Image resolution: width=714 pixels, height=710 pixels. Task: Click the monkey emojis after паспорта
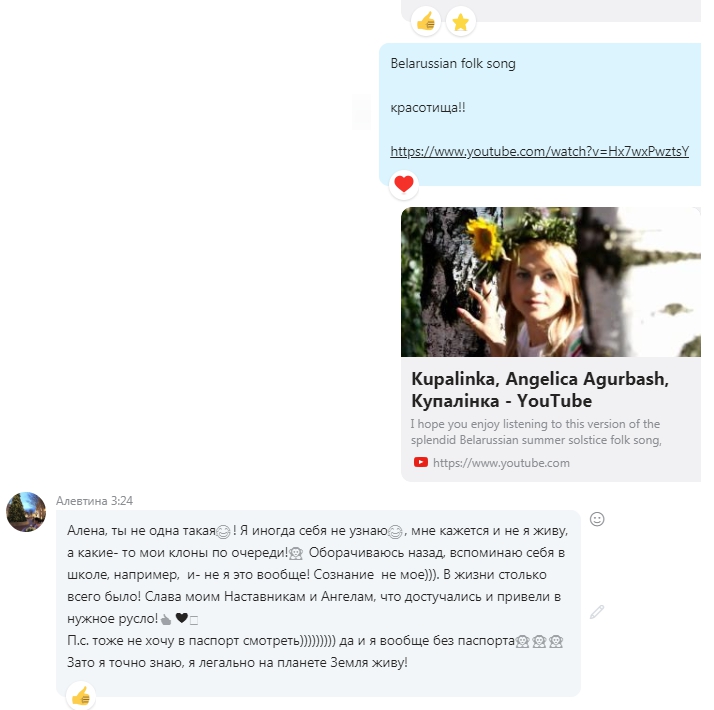click(539, 641)
